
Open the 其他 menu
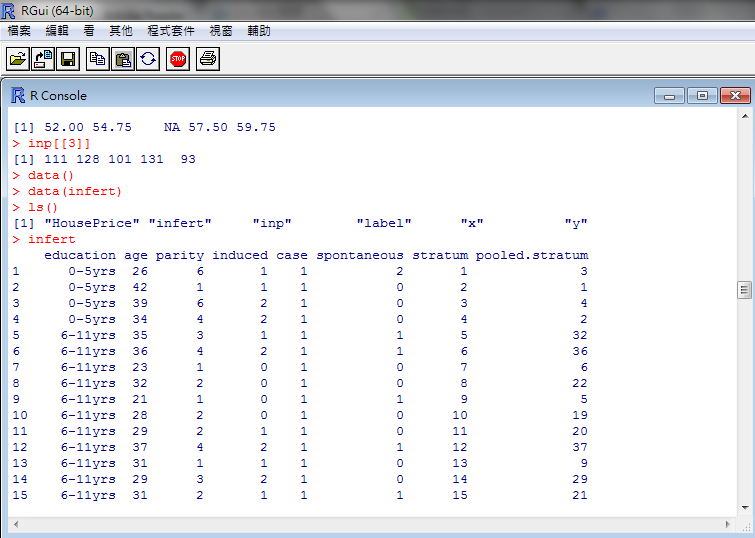tap(120, 31)
